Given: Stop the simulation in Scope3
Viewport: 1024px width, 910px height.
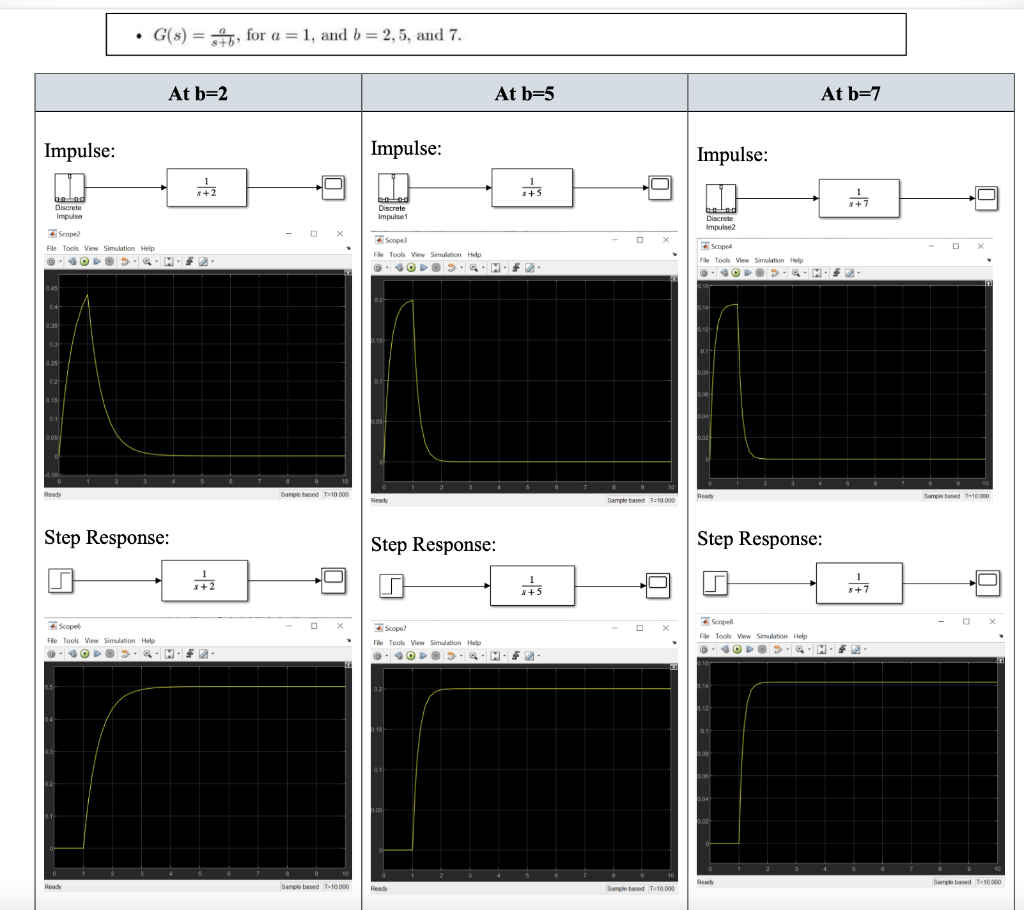Looking at the screenshot, I should 435,267.
